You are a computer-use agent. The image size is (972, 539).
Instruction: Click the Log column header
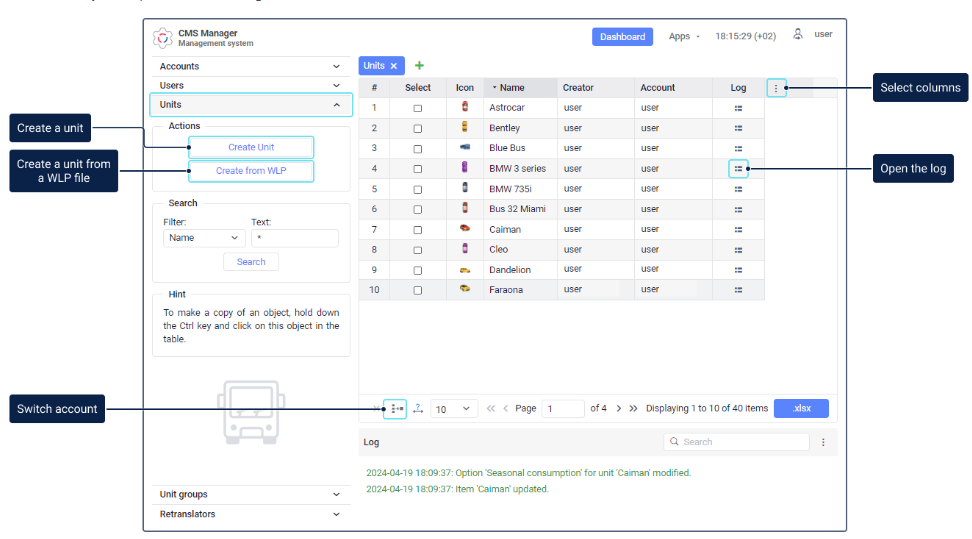[738, 88]
